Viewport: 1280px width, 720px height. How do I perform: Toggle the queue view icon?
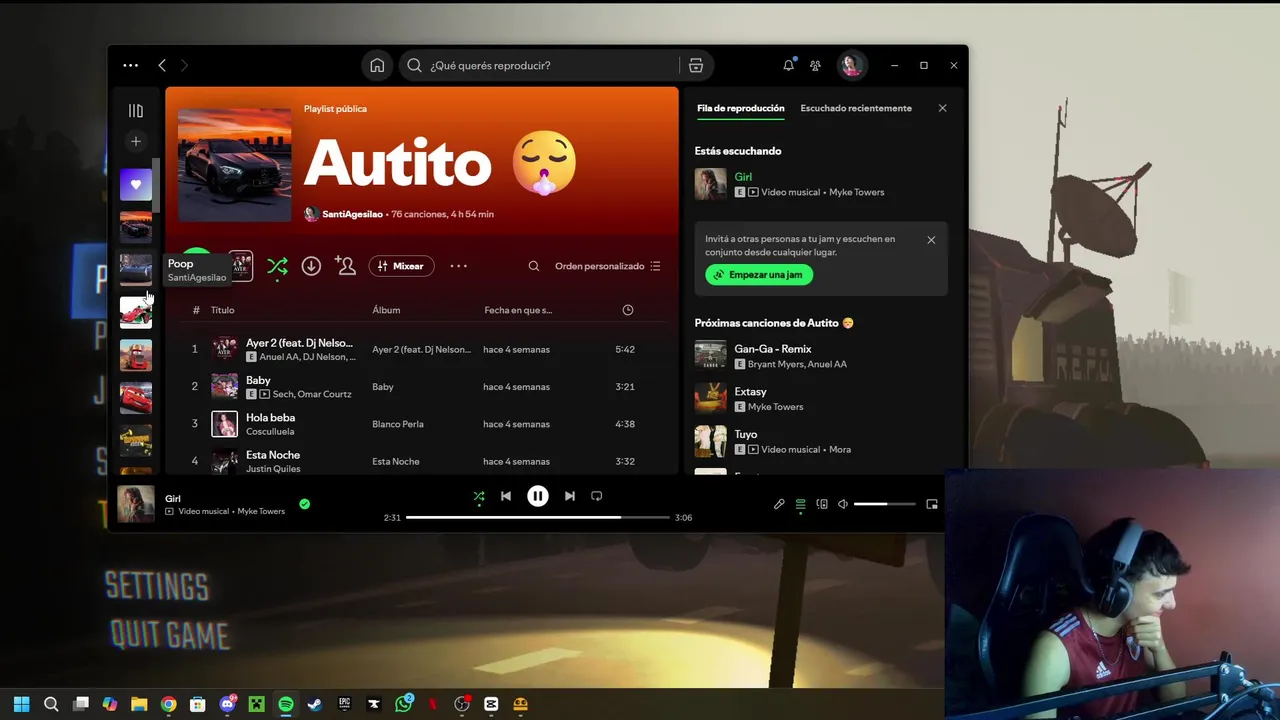click(800, 504)
